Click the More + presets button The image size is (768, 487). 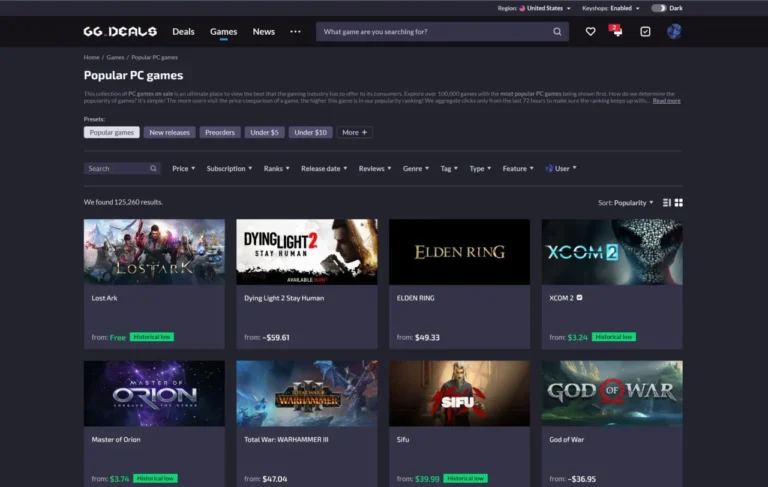355,132
